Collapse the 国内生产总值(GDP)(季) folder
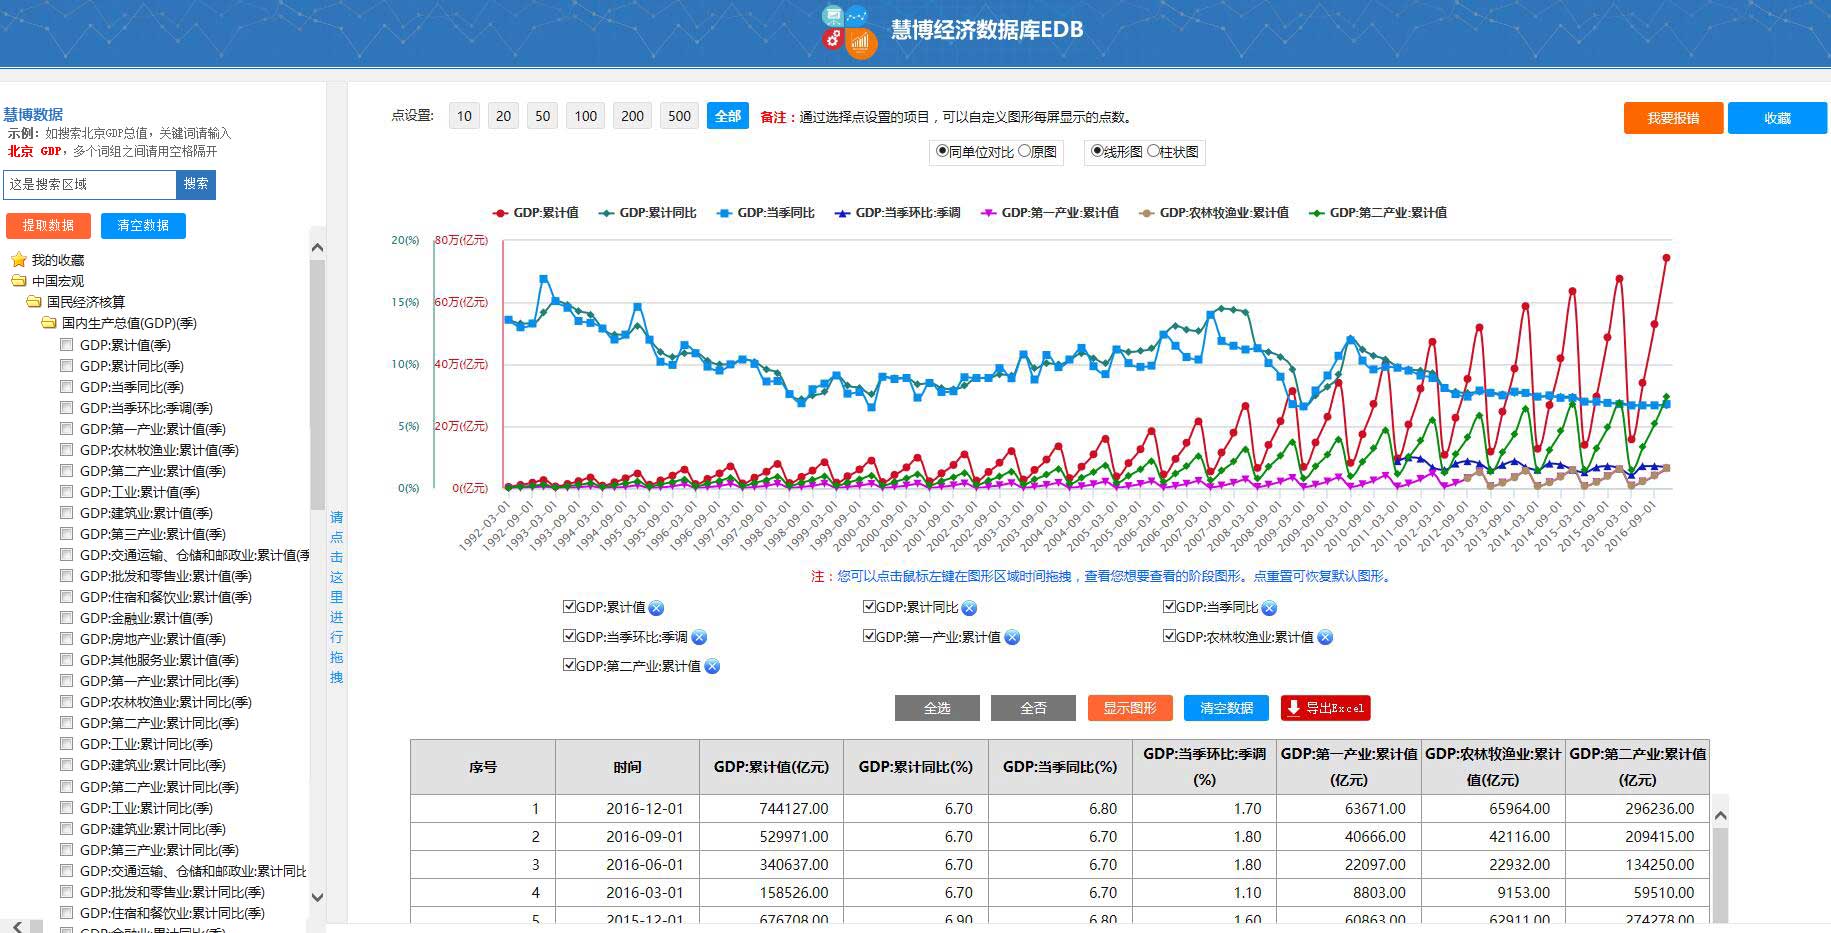Viewport: 1831px width, 933px height. point(49,323)
